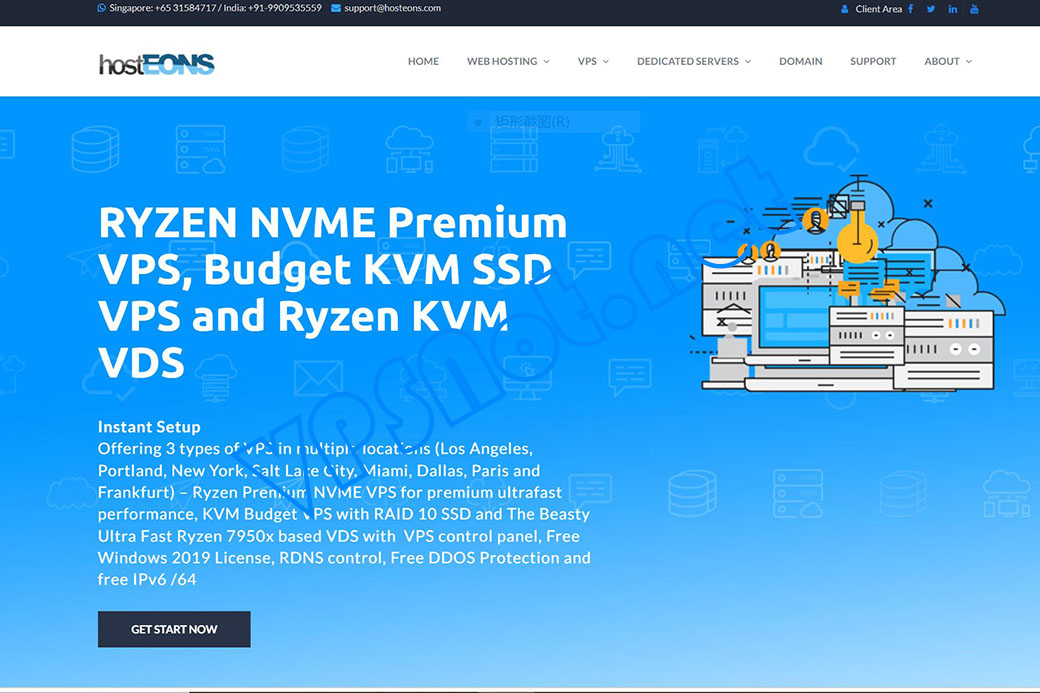Screen dimensions: 1040x693
Task: Expand the DEDICATED SERVERS dropdown chevron
Action: coord(748,62)
